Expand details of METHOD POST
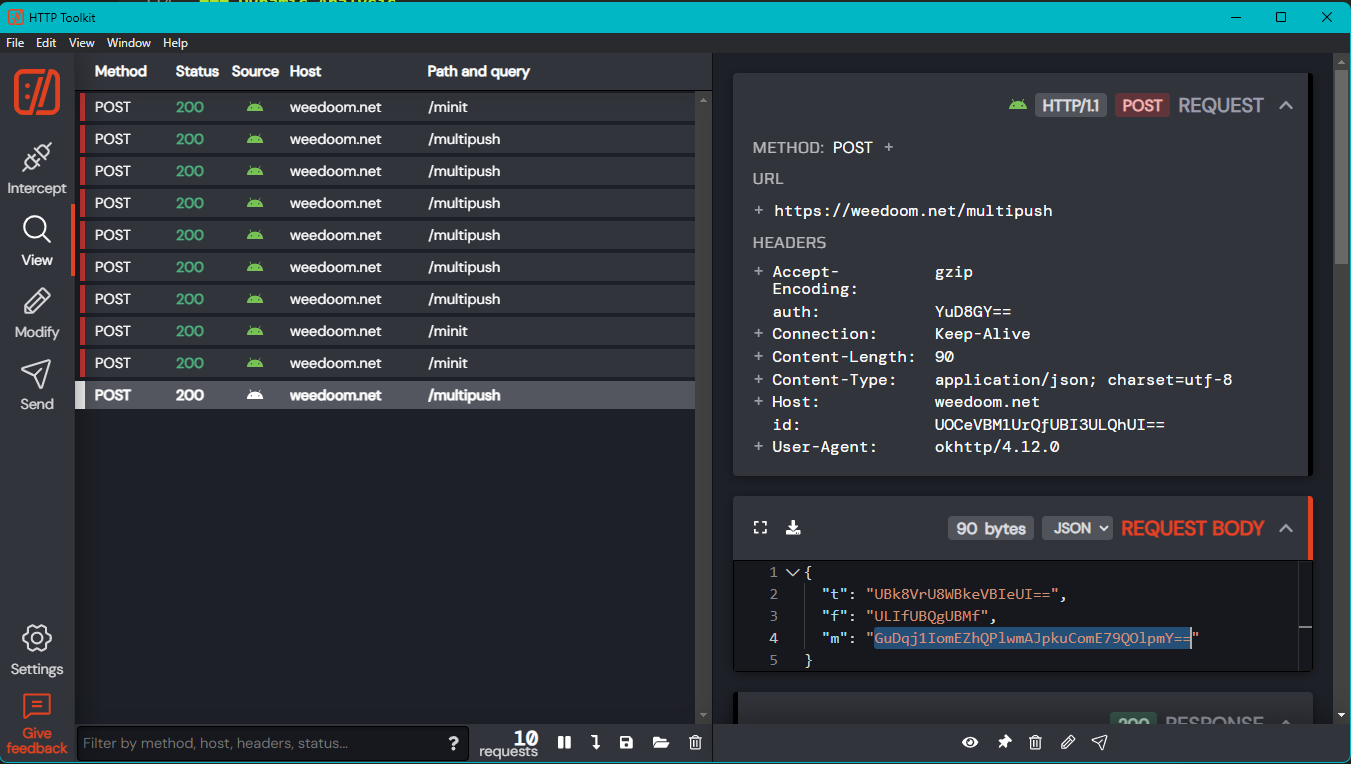The image size is (1351, 764). point(888,147)
